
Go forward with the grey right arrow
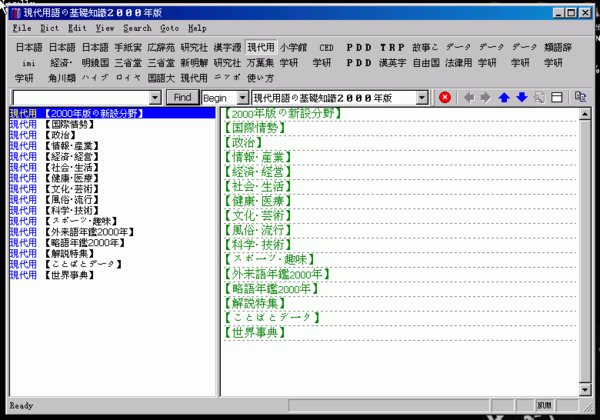click(x=486, y=98)
